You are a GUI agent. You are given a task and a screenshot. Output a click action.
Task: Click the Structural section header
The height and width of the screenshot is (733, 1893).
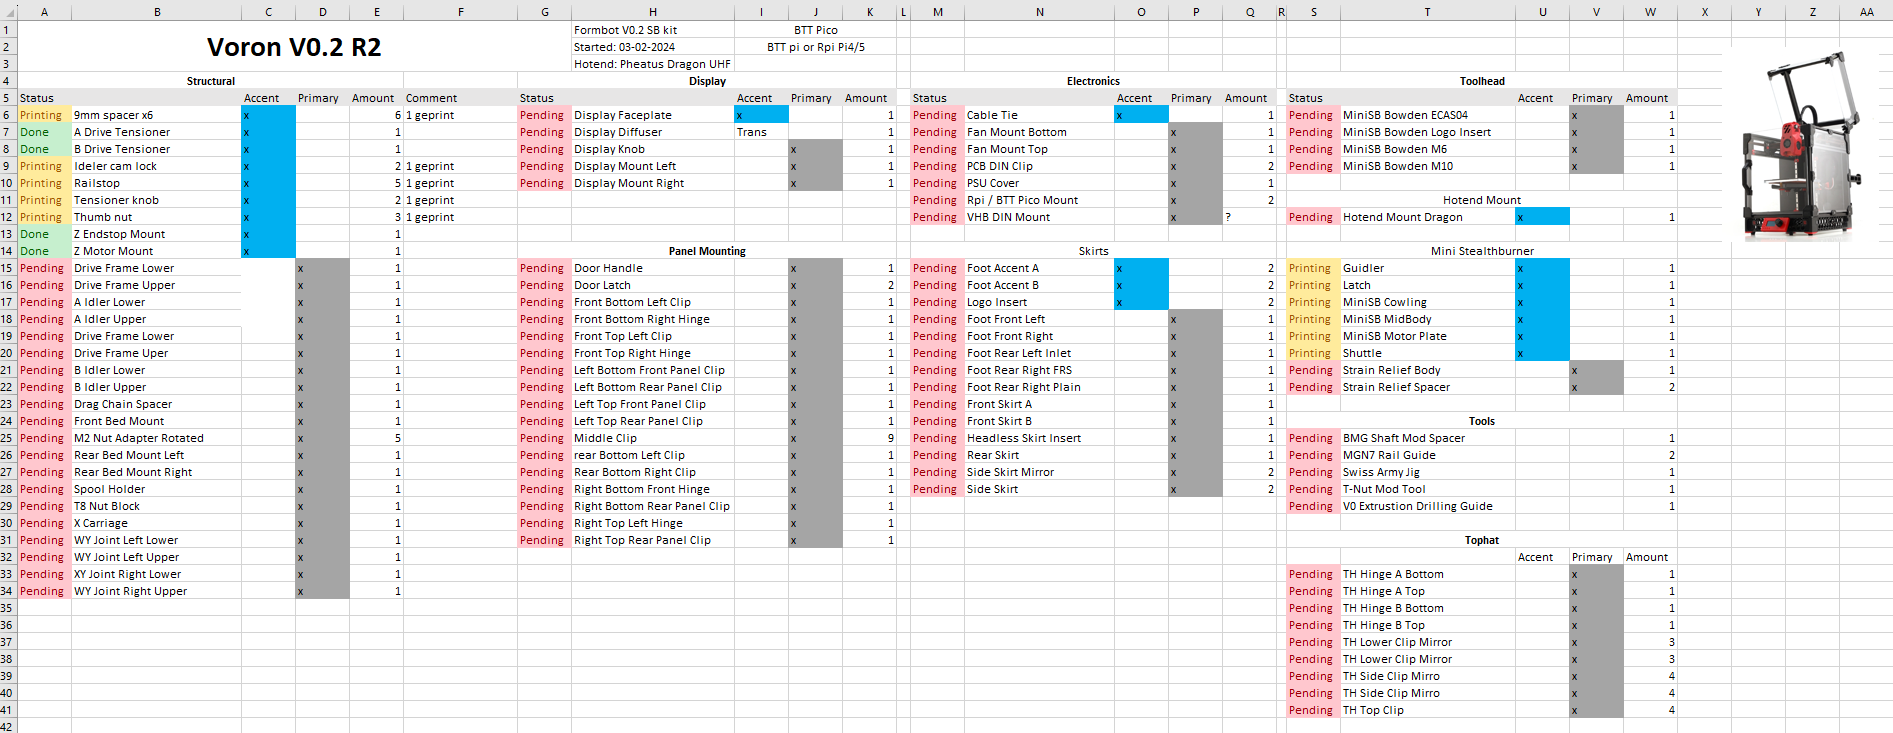[211, 81]
